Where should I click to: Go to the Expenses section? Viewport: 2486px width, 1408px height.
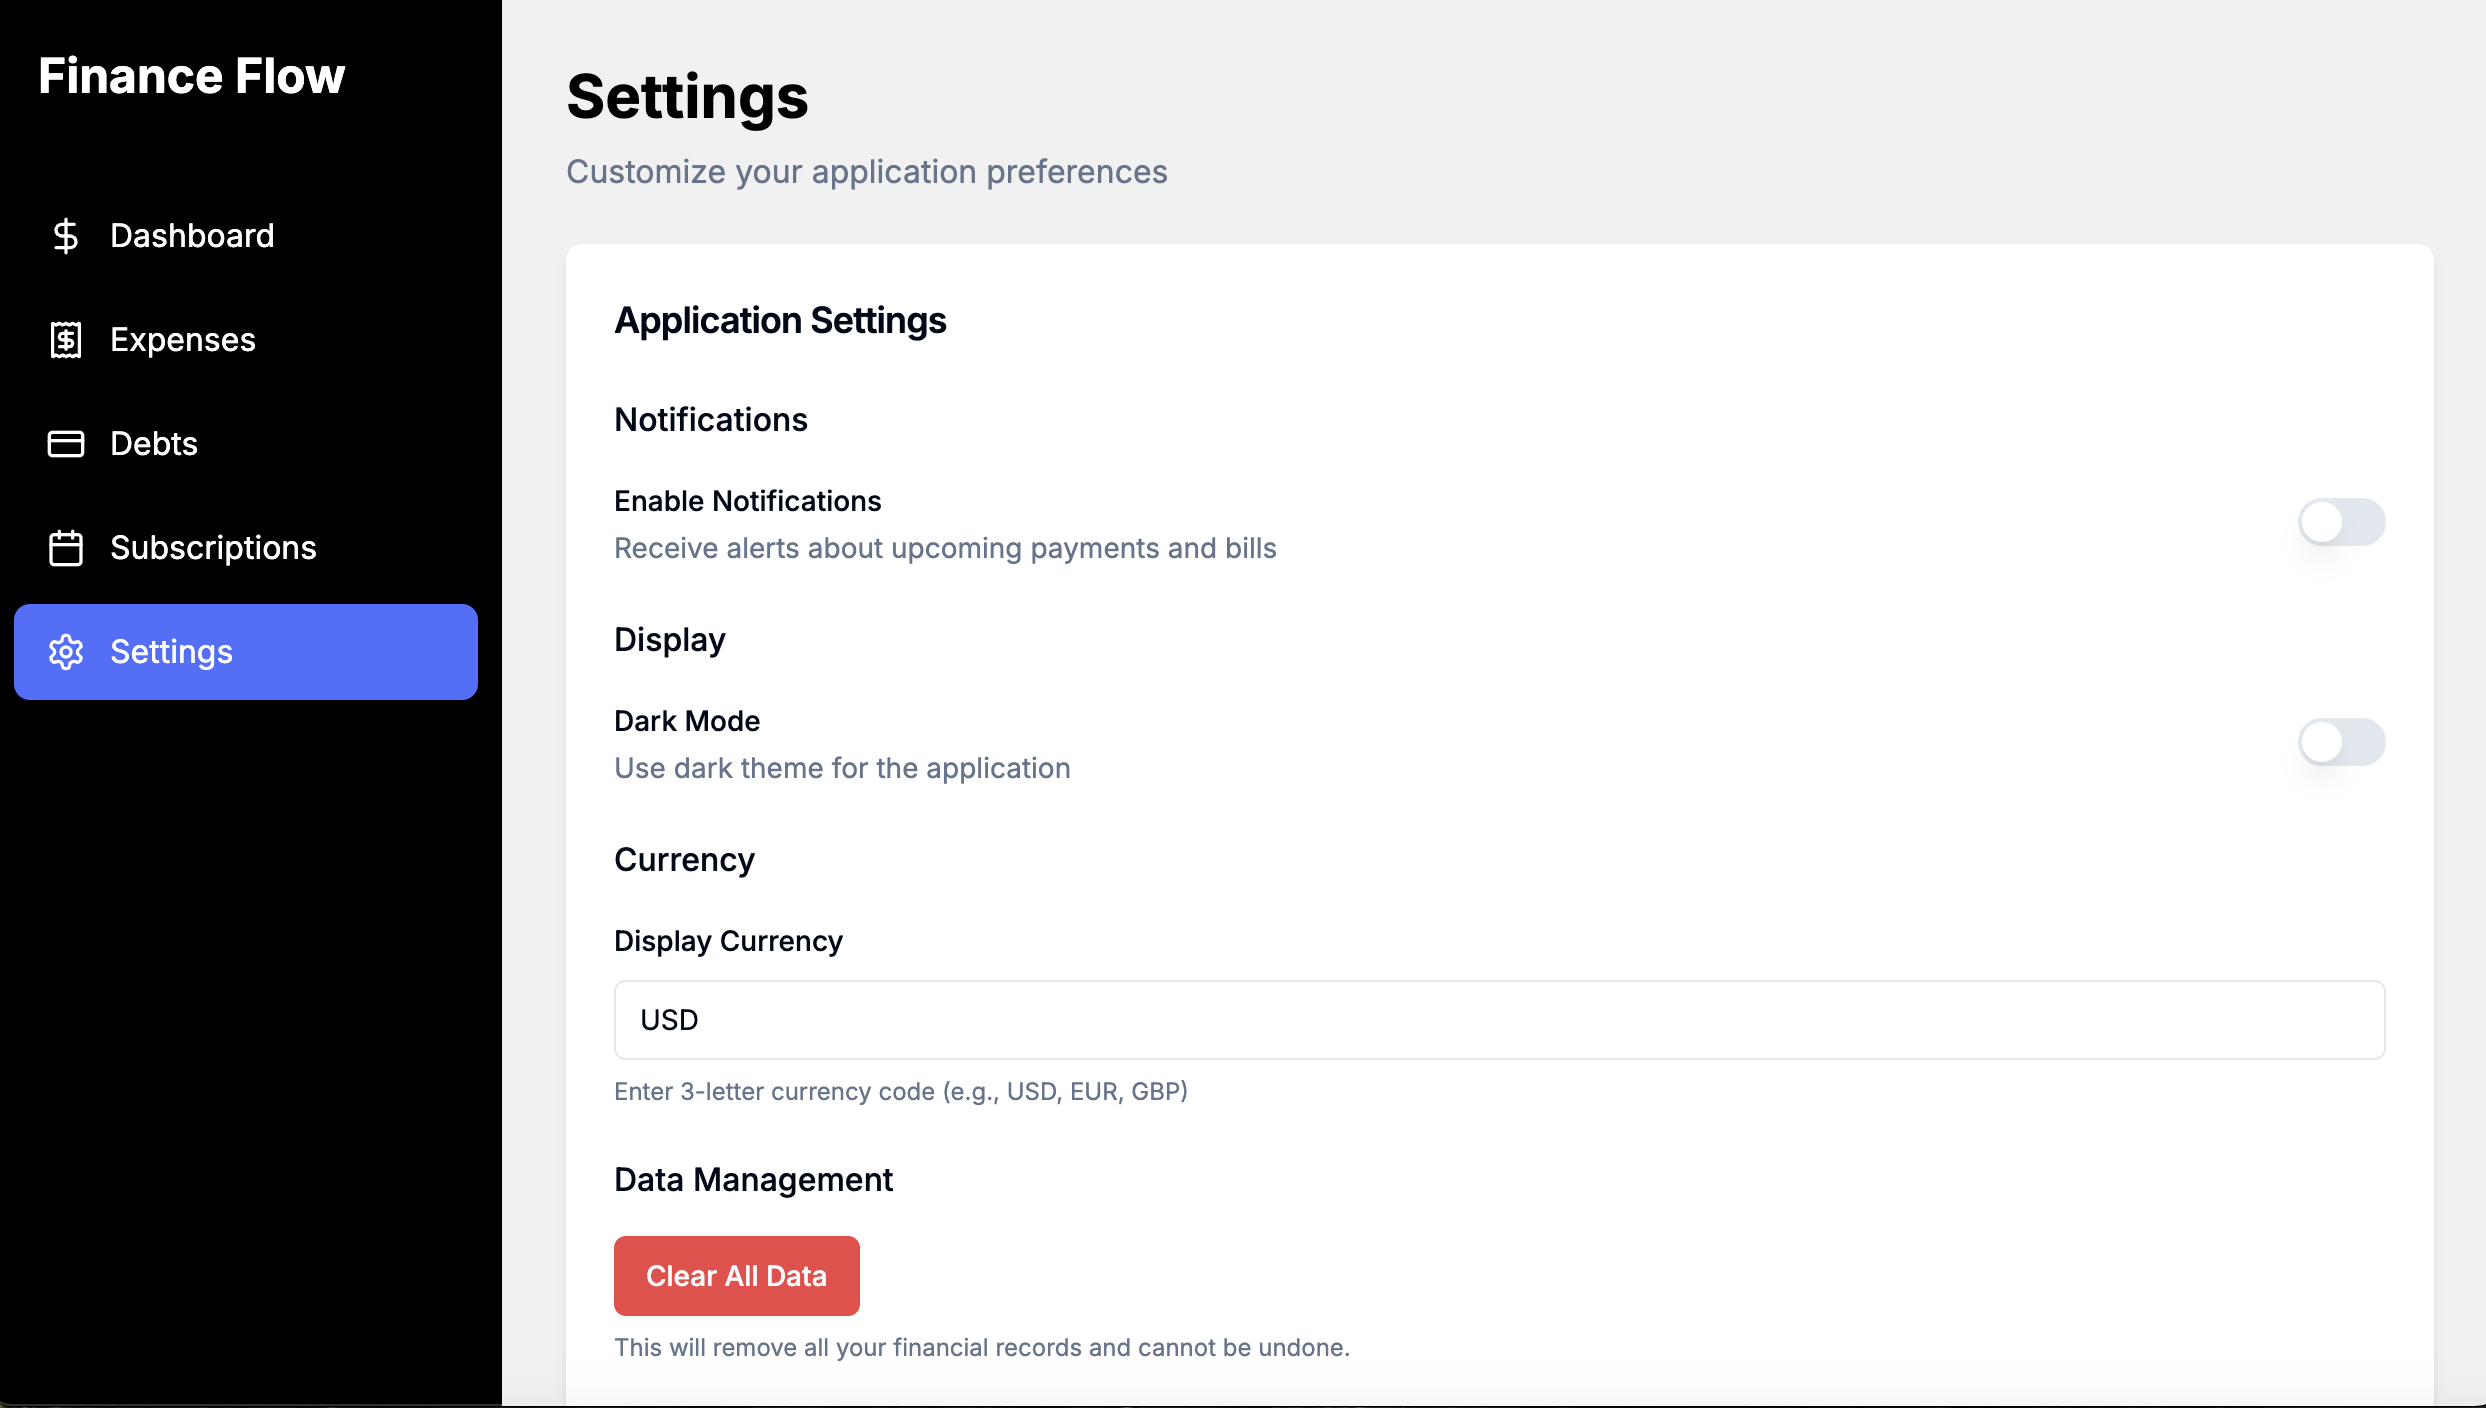point(183,340)
